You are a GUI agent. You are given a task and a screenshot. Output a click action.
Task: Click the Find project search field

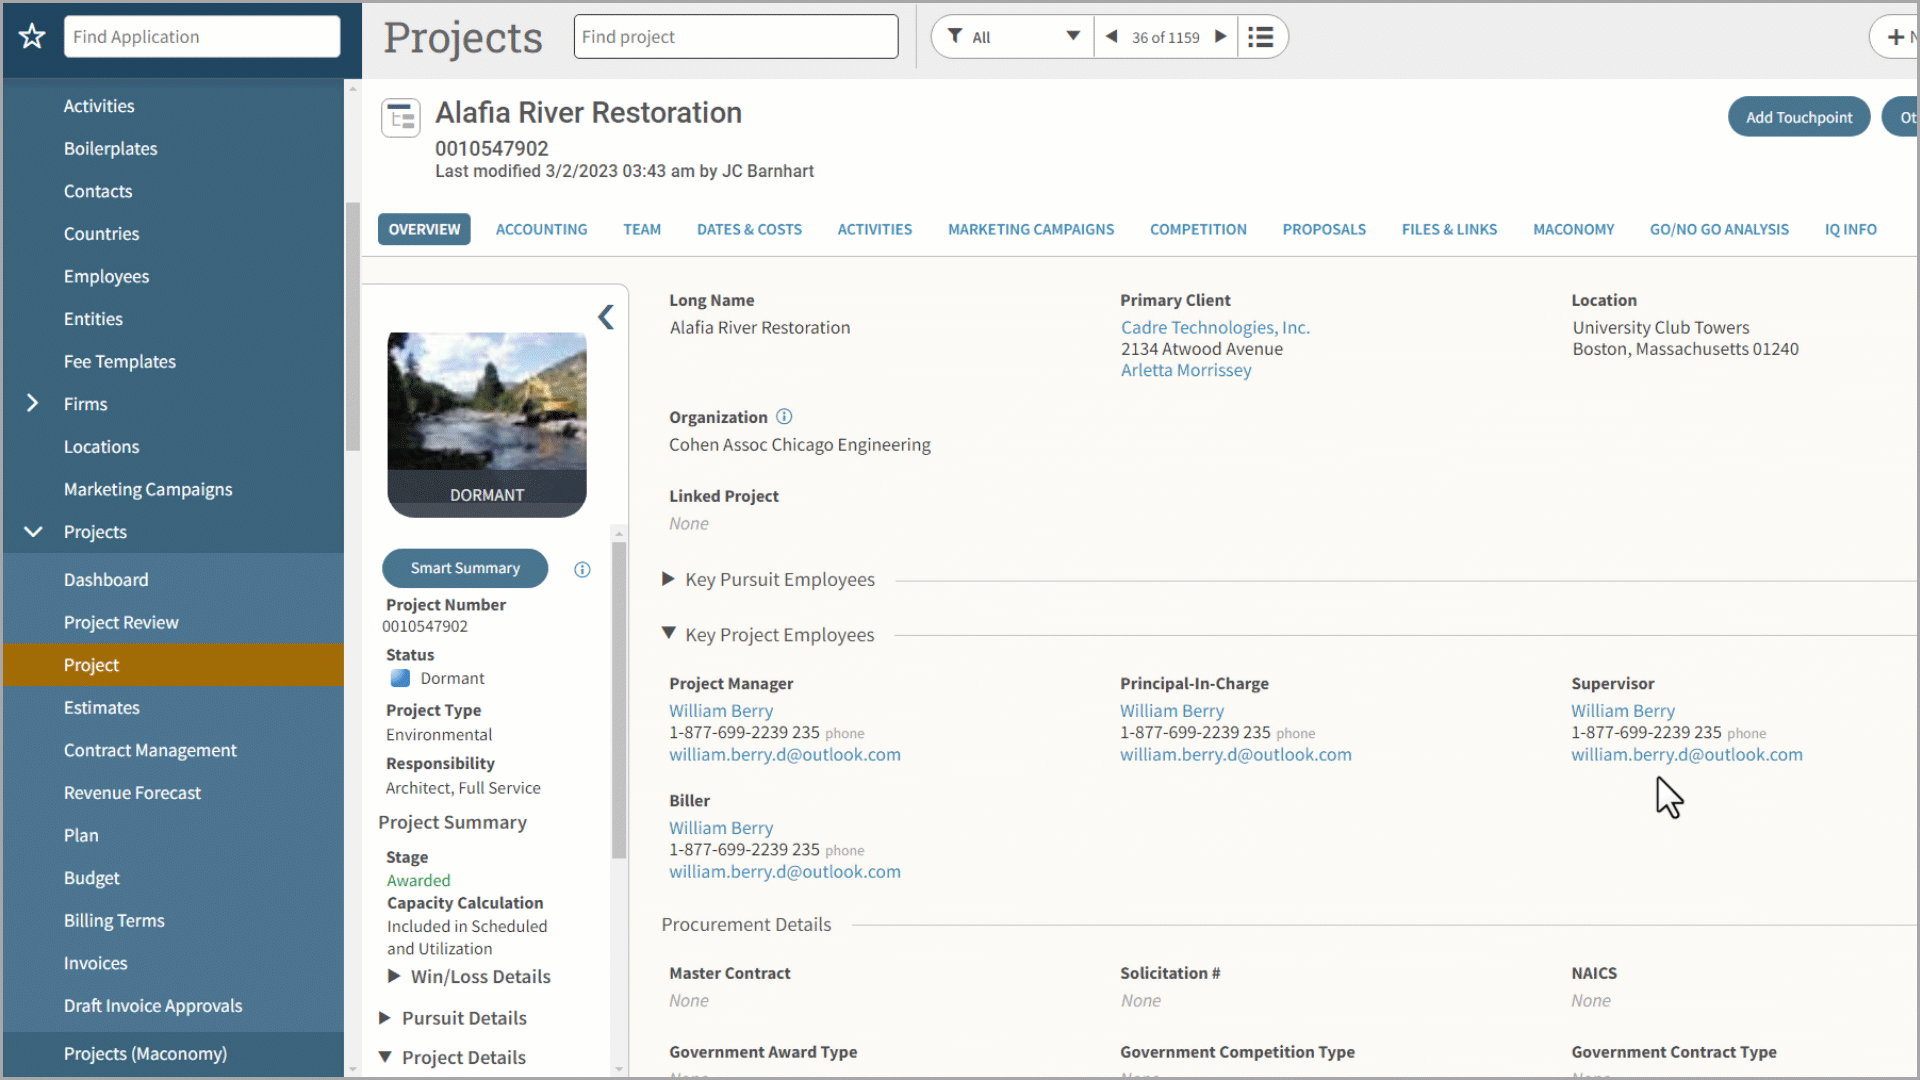click(x=735, y=37)
